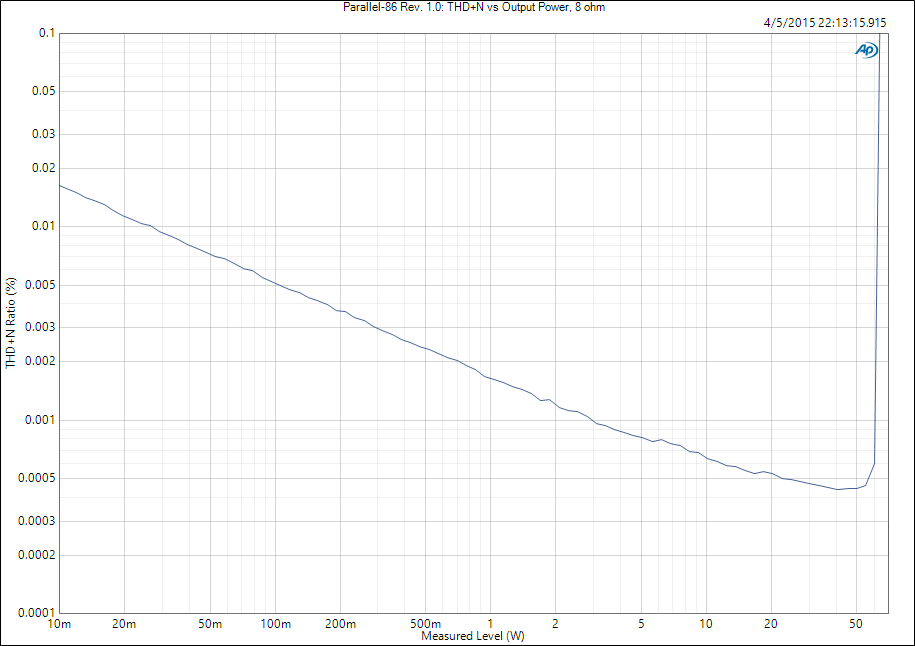
Task: Click the curve's starting point at 10m W
Action: [60, 186]
